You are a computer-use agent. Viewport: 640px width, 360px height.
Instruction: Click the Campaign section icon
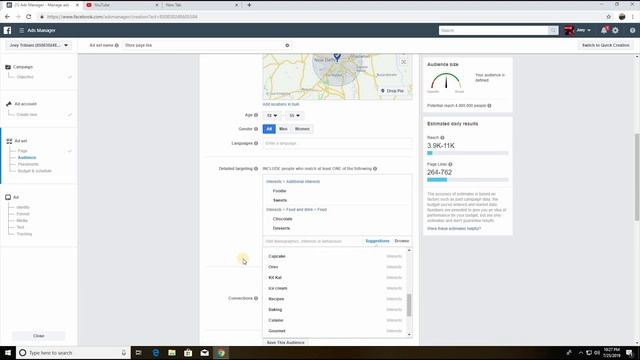[8, 67]
